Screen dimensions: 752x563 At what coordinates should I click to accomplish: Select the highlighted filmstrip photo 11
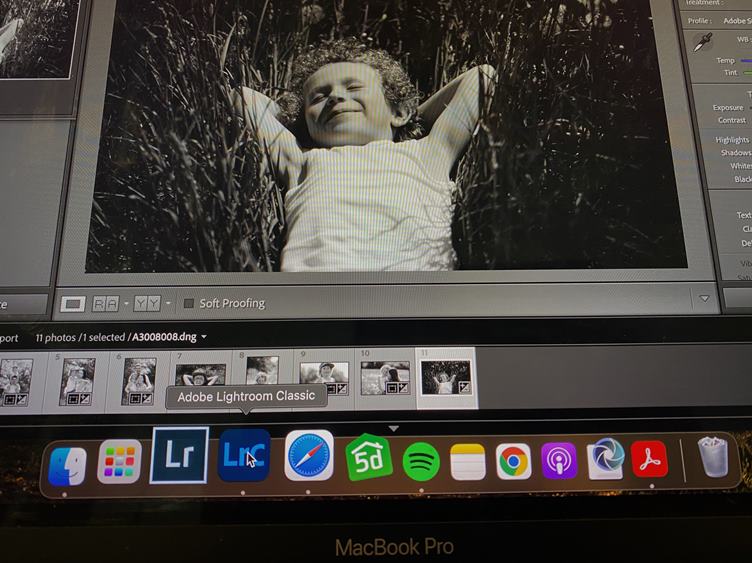pos(446,377)
